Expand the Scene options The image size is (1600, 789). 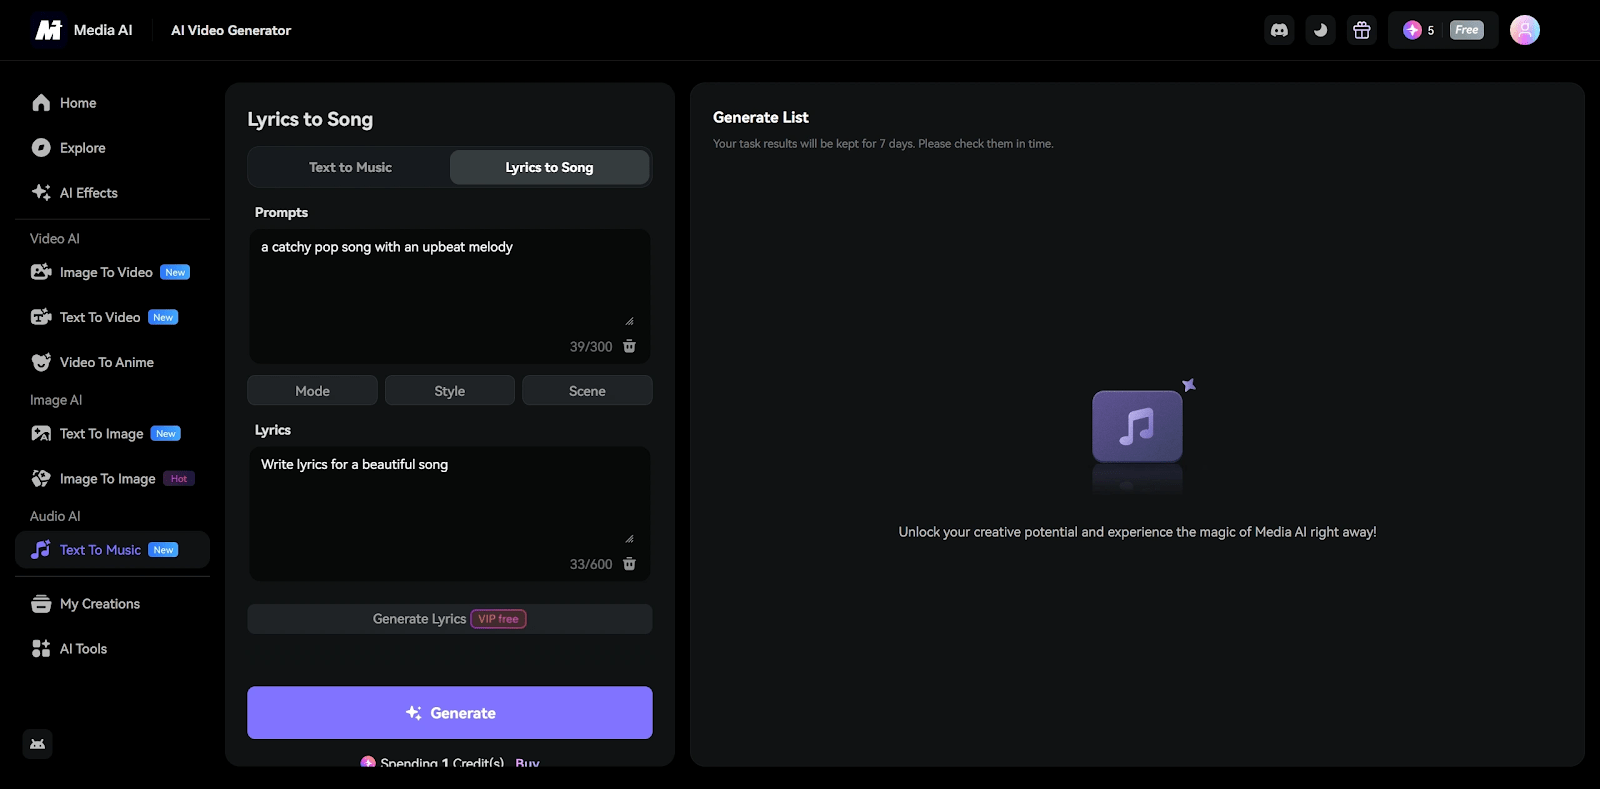point(587,391)
